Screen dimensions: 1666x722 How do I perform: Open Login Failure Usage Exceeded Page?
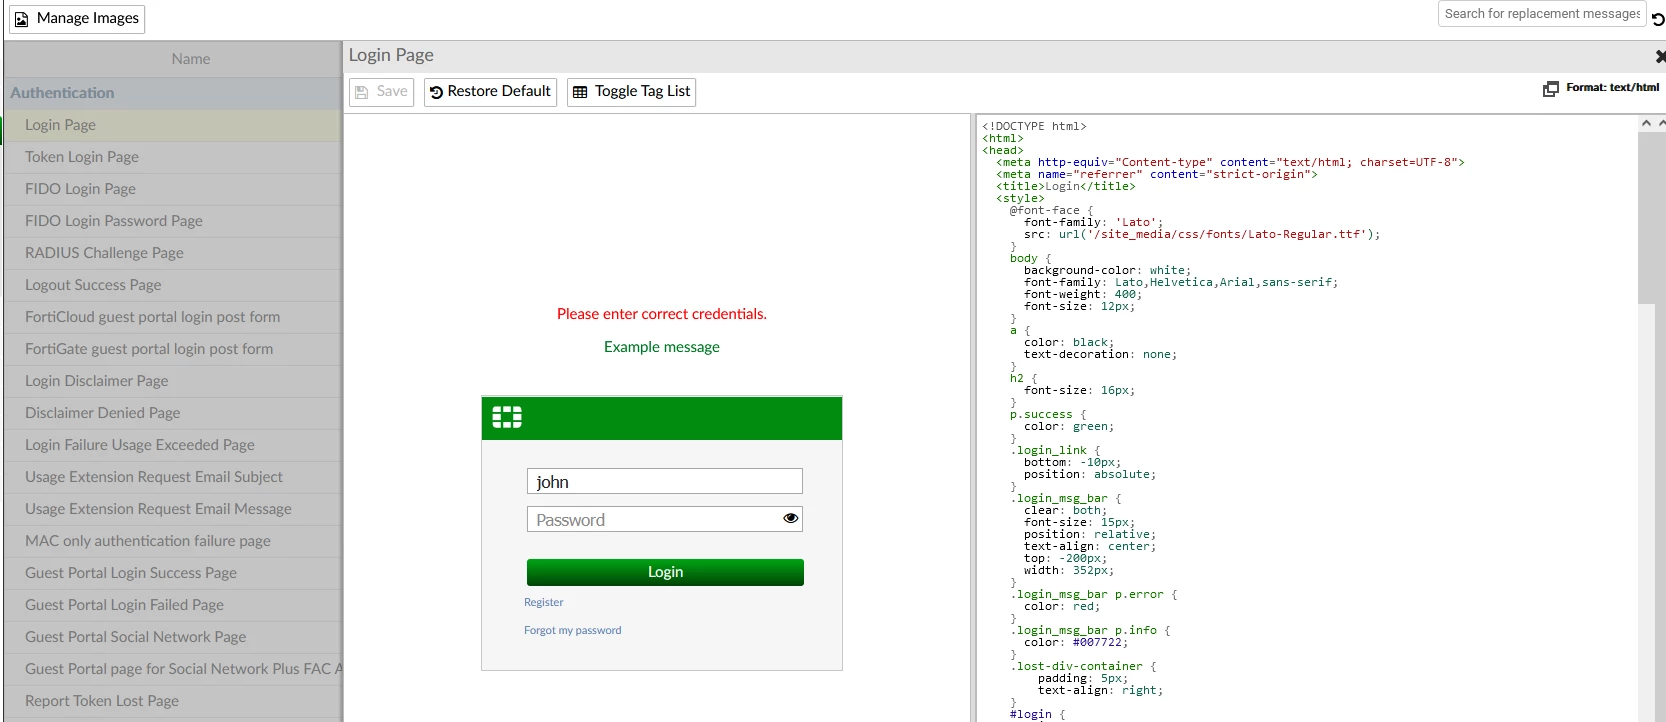tap(173, 445)
